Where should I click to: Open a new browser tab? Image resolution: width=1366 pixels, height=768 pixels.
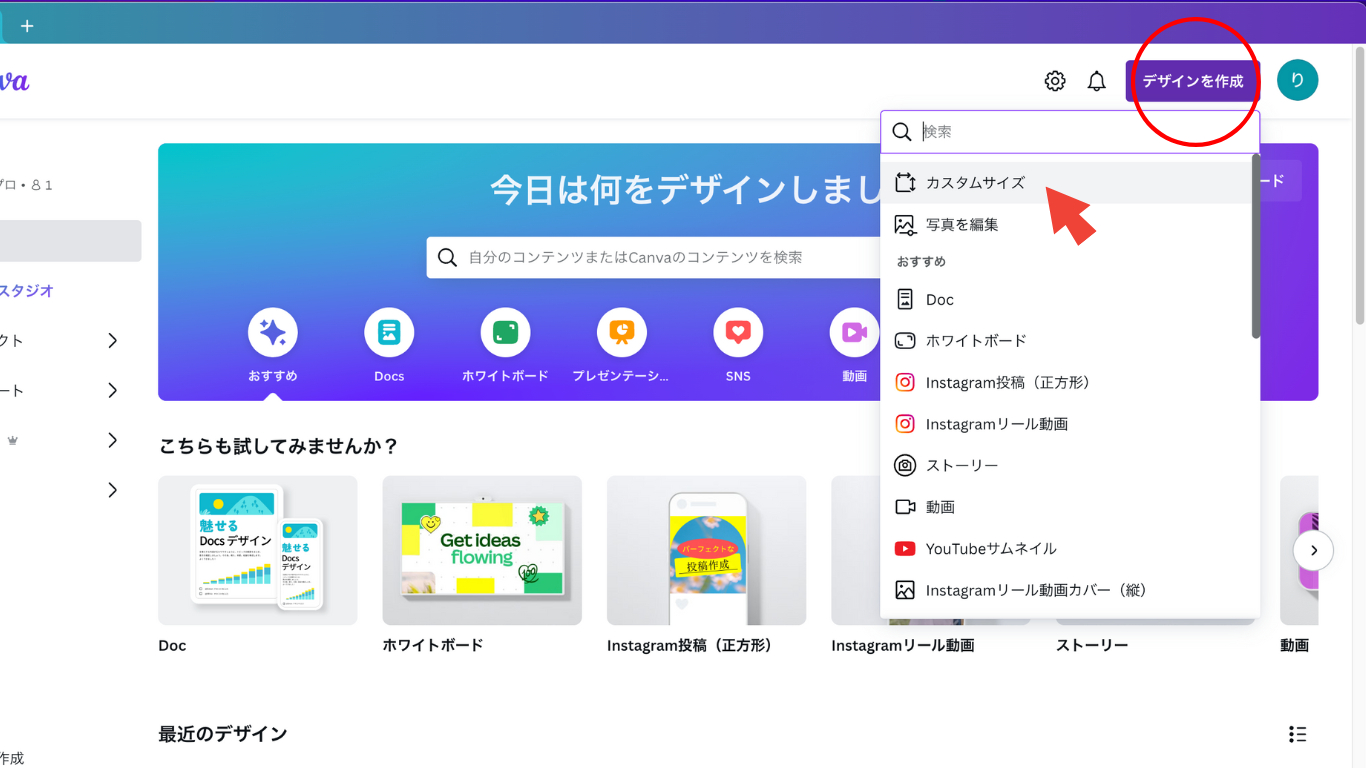[x=27, y=26]
